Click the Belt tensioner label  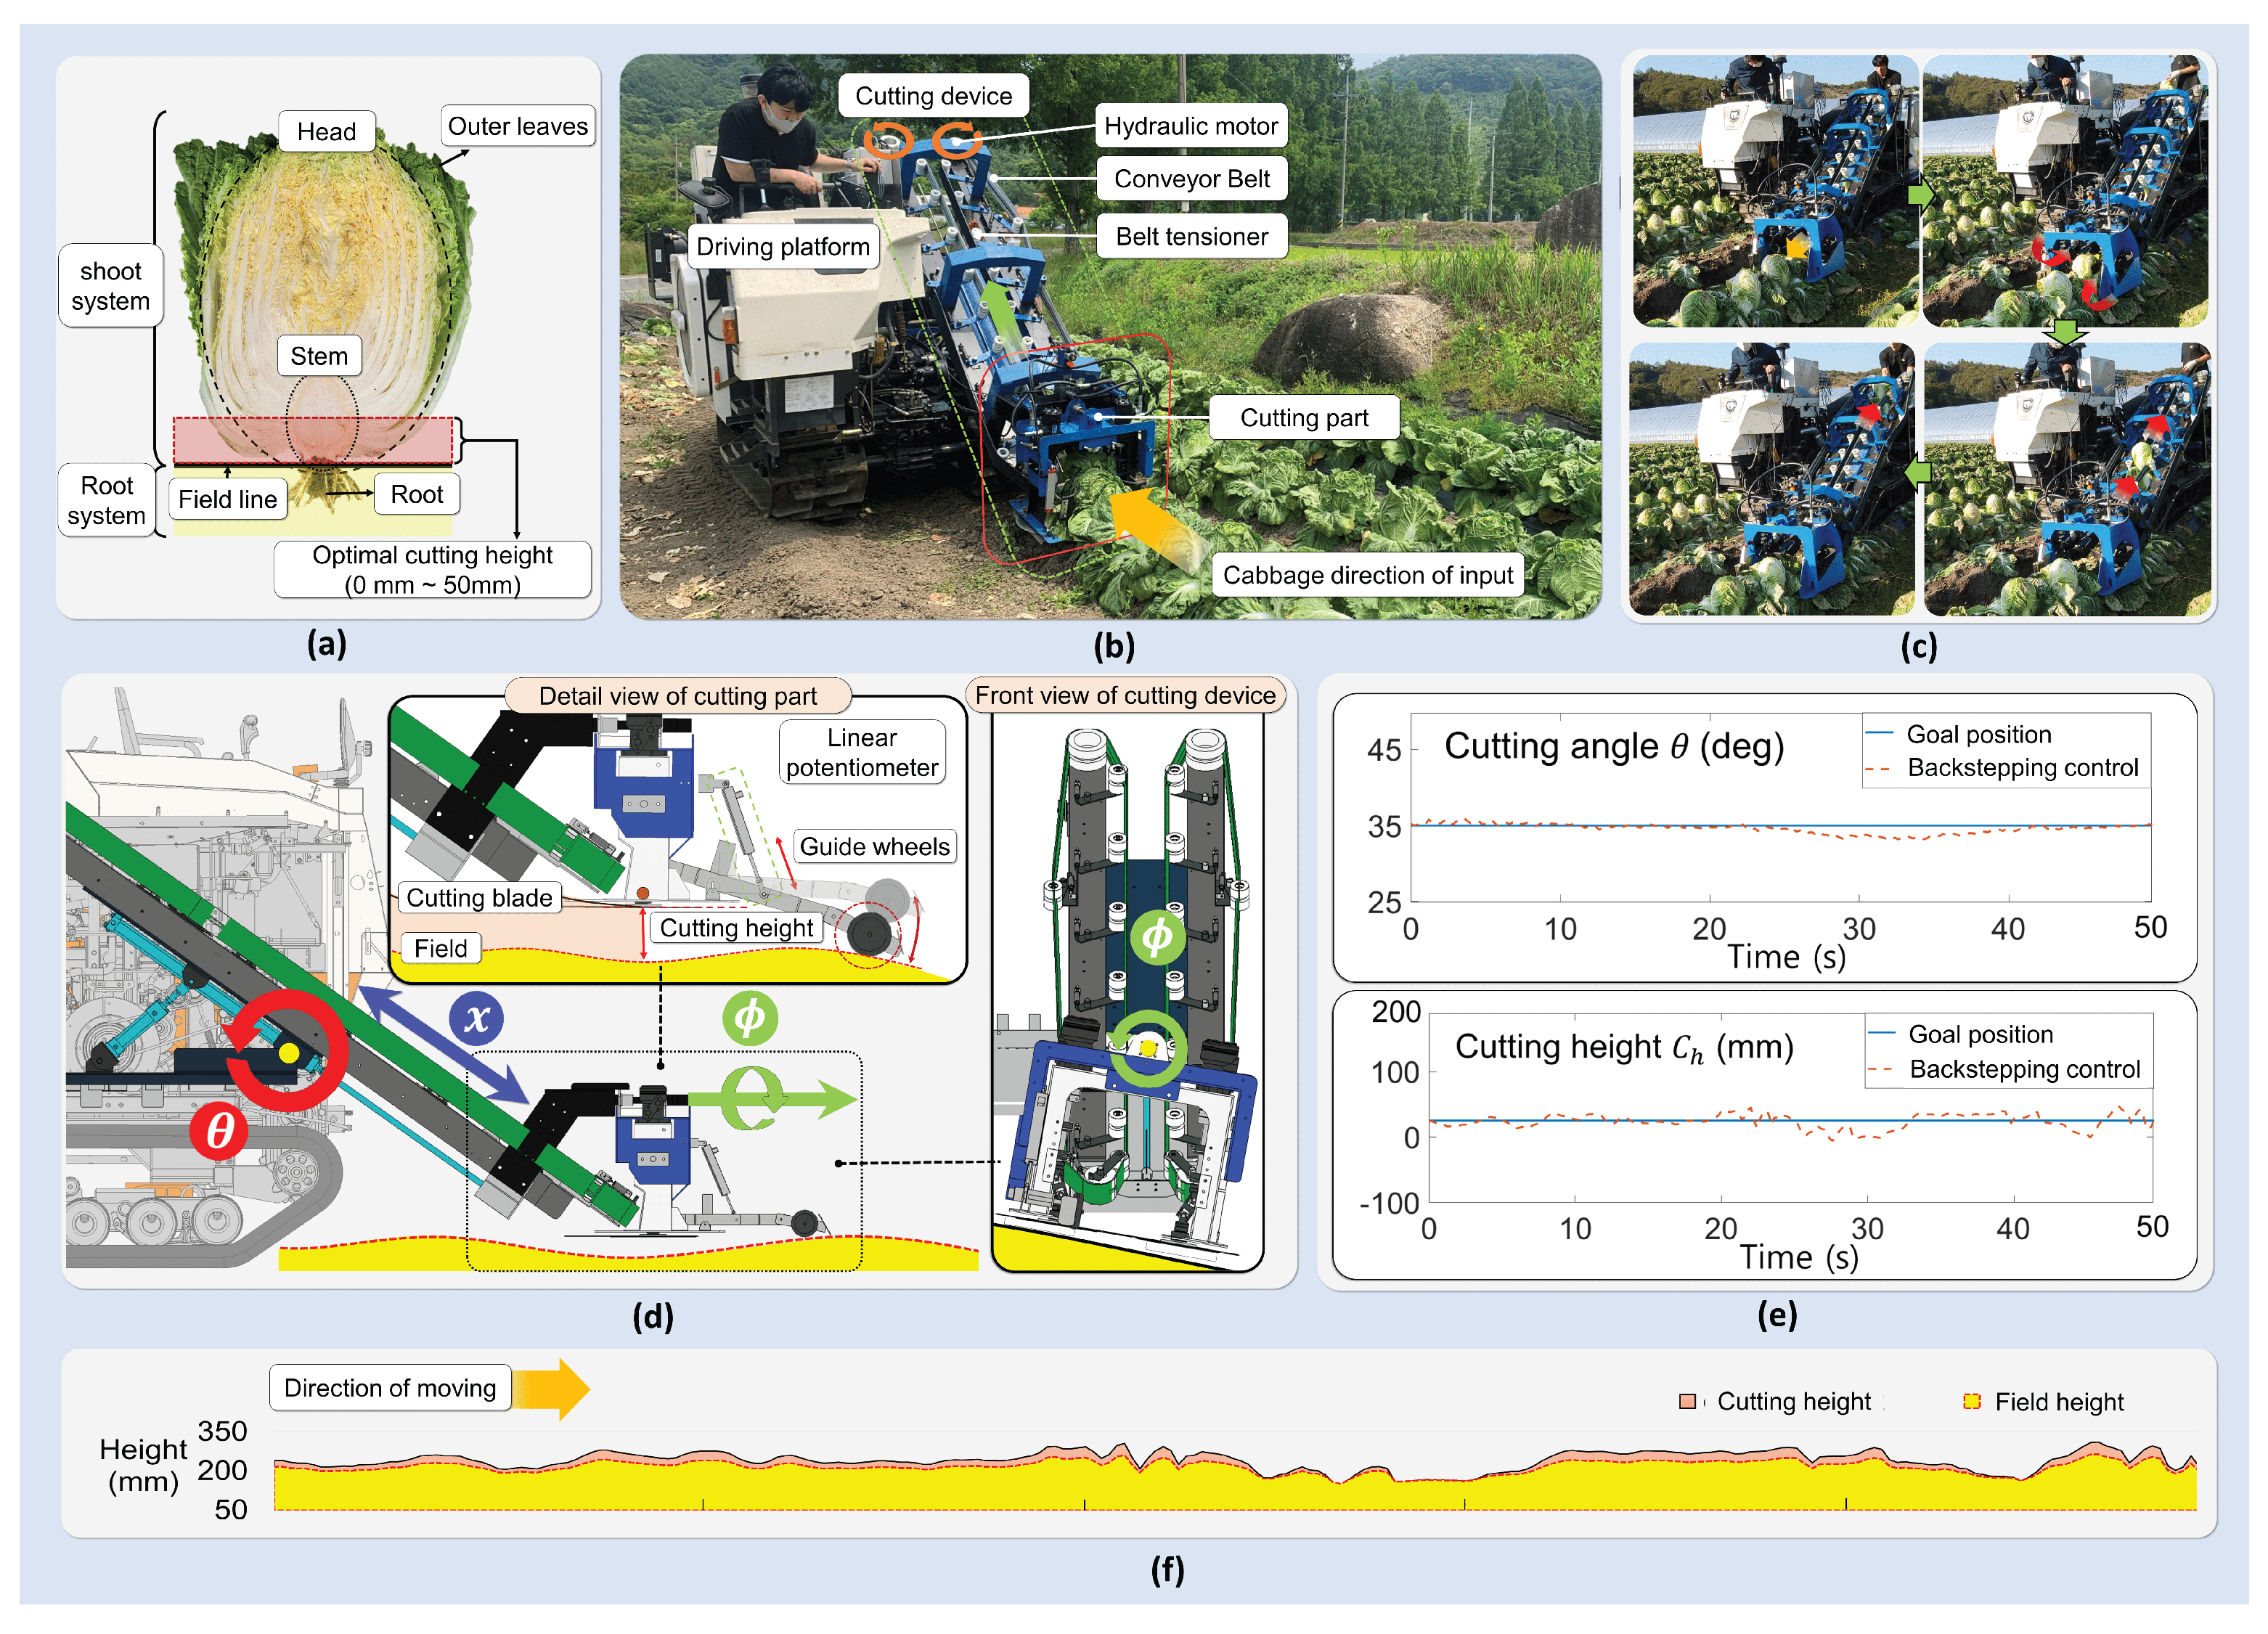pyautogui.click(x=1191, y=236)
